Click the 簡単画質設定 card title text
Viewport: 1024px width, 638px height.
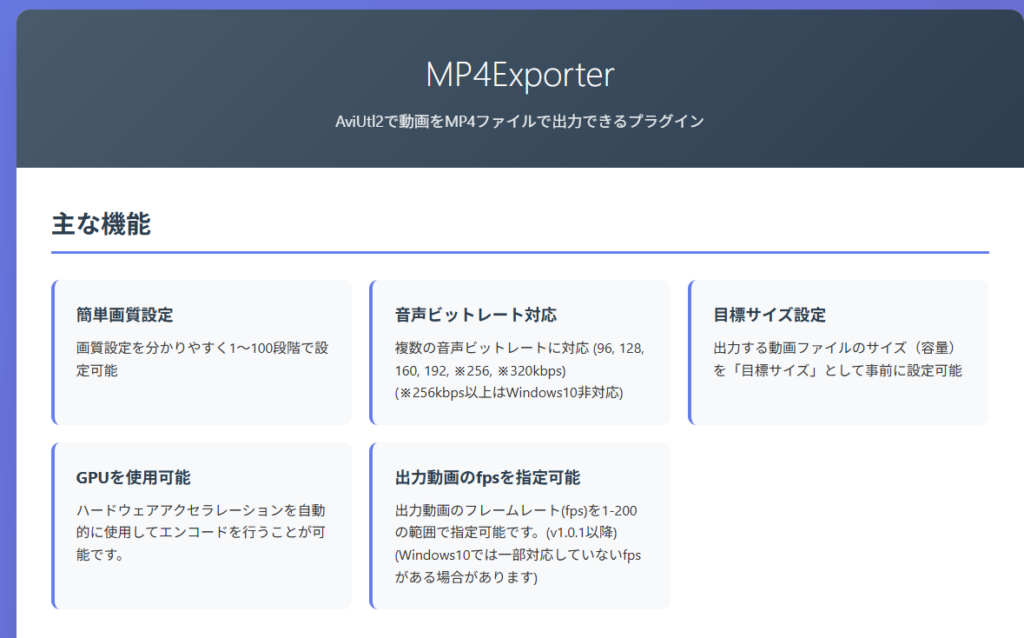125,314
